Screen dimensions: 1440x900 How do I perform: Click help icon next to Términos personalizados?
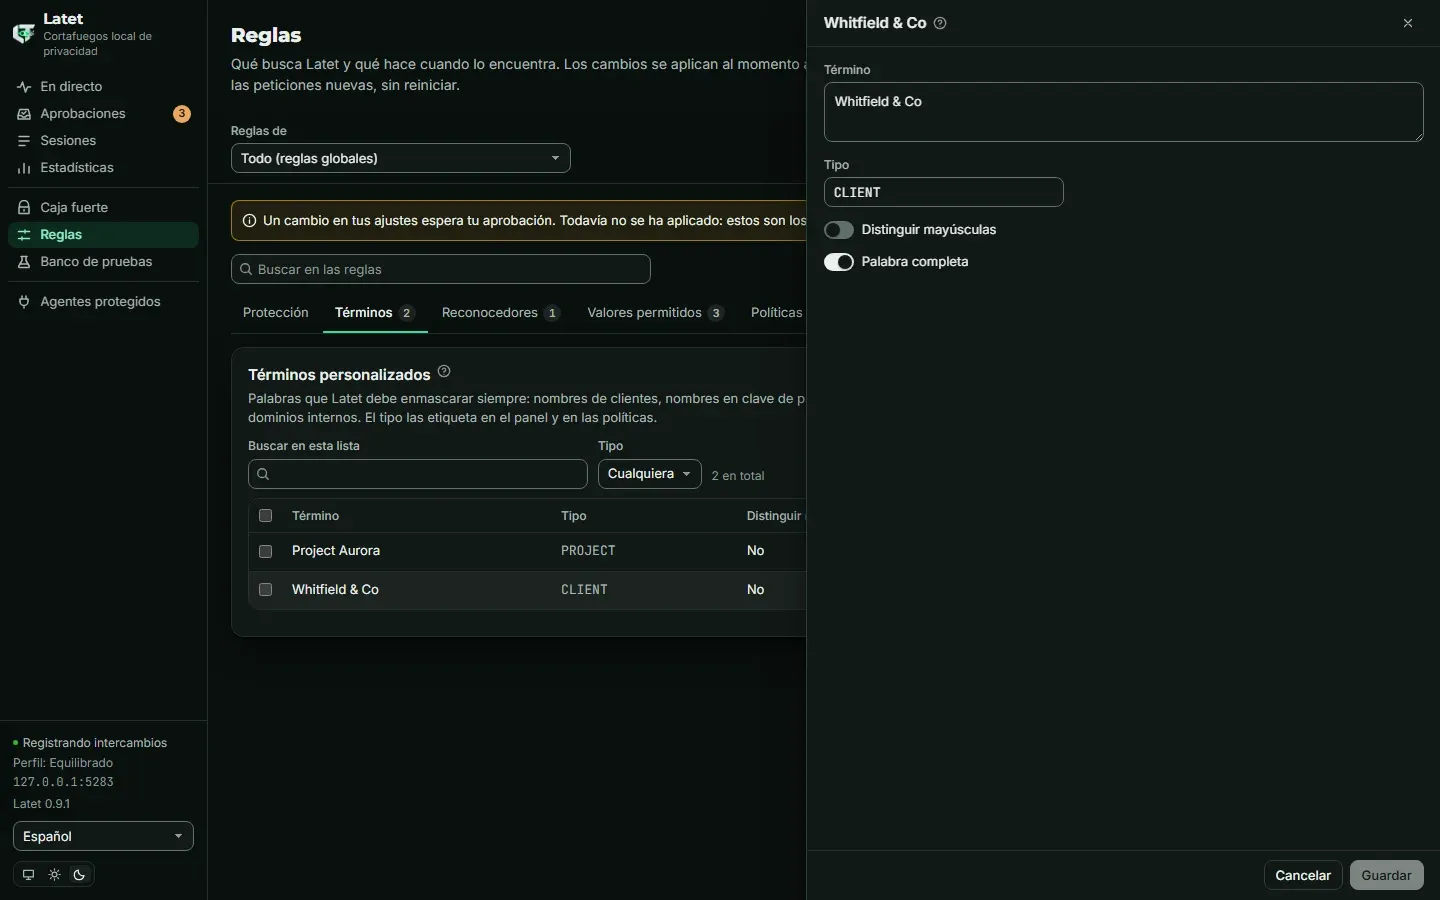(x=444, y=372)
